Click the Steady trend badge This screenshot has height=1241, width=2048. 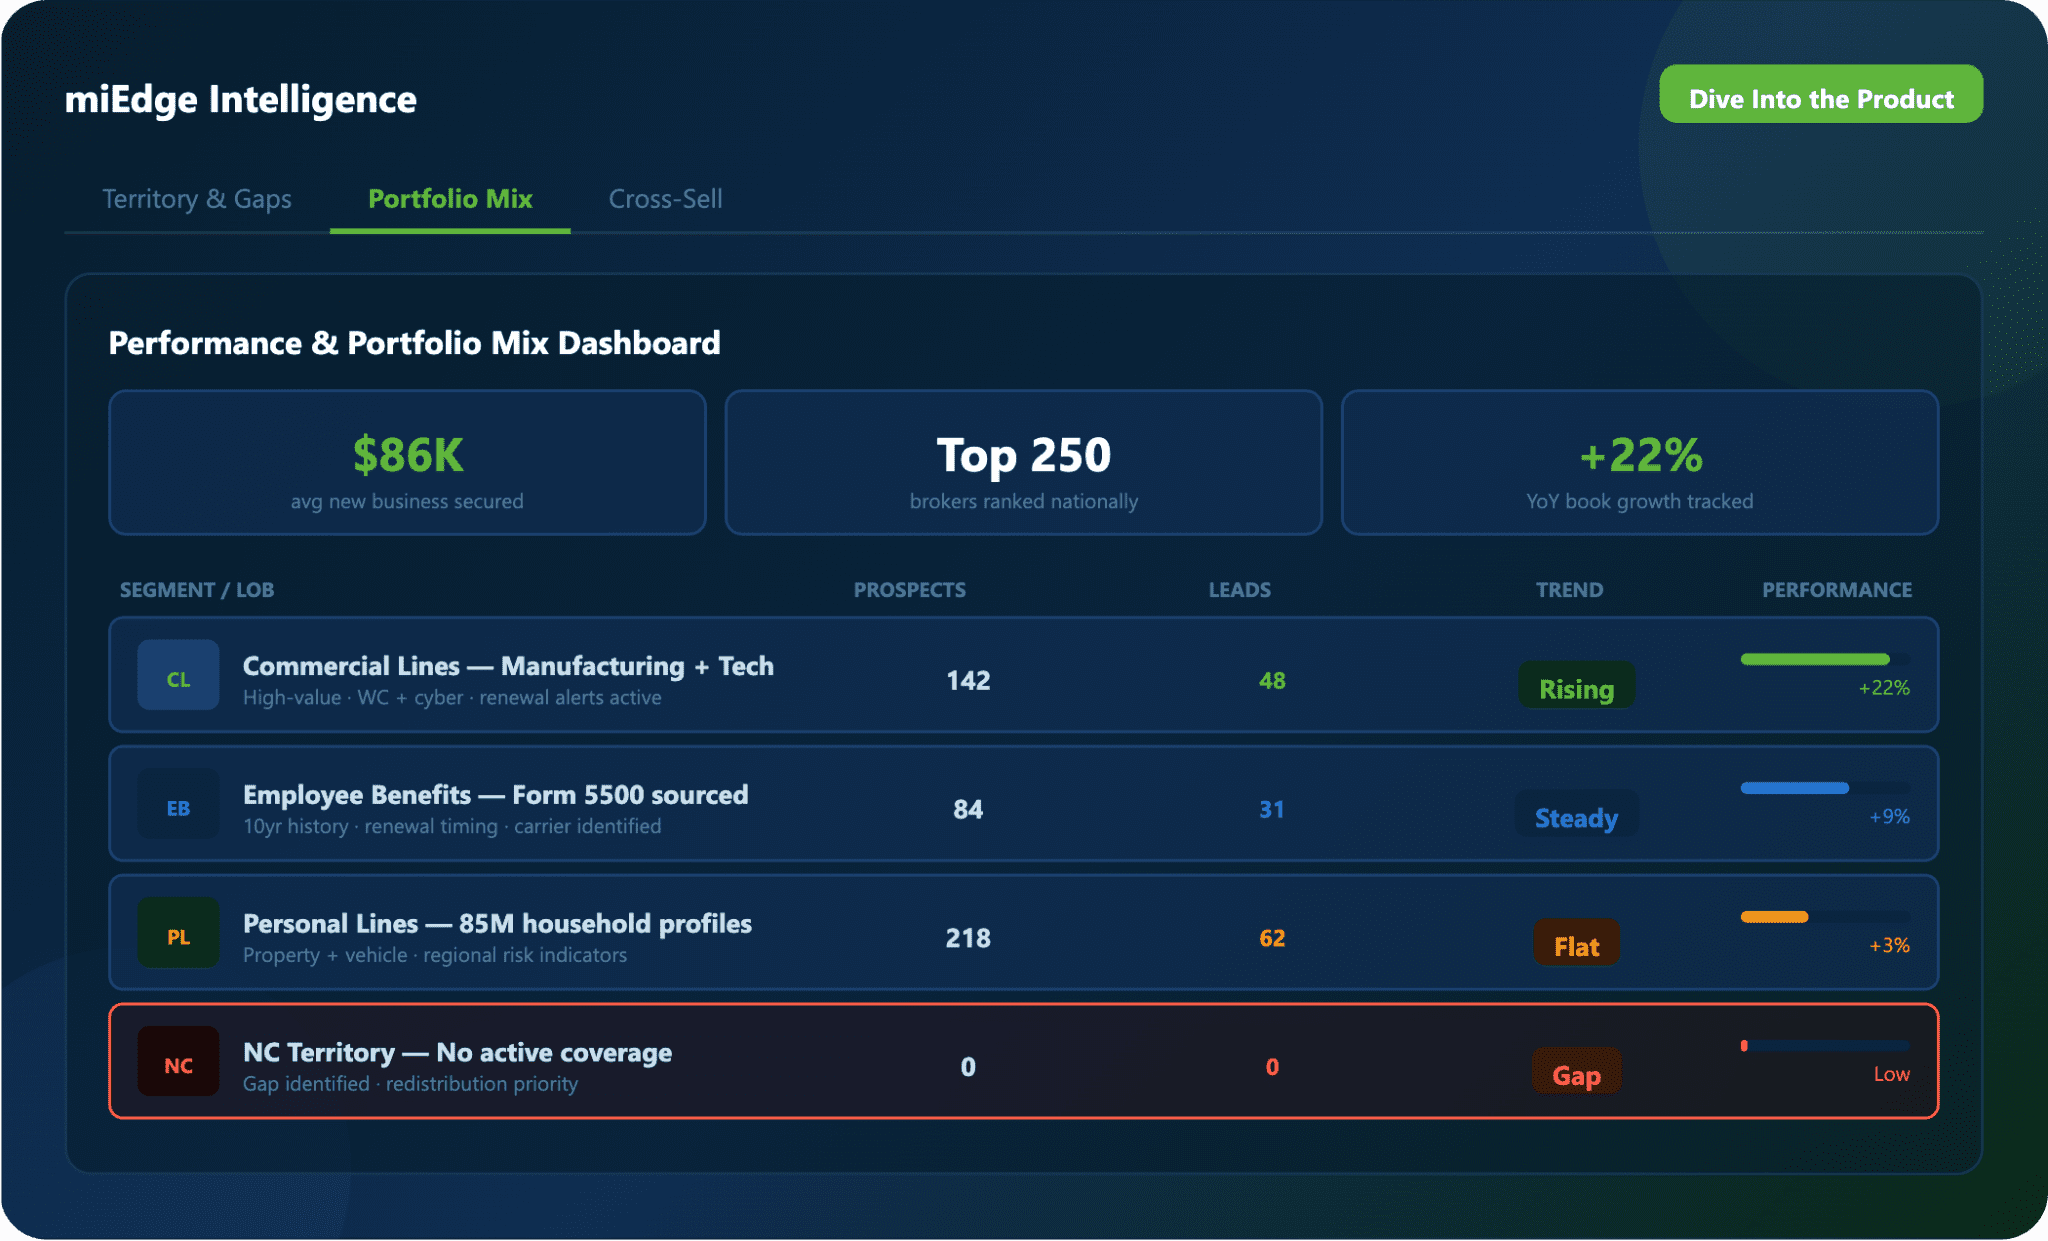tap(1576, 815)
